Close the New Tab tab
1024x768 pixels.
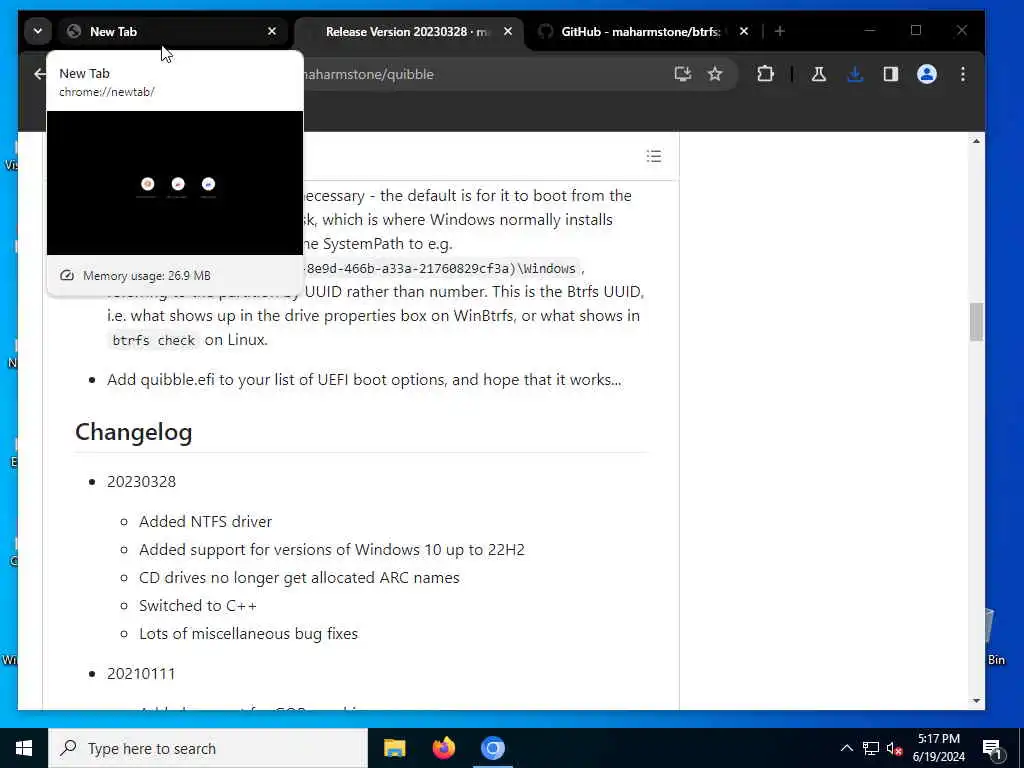(272, 31)
